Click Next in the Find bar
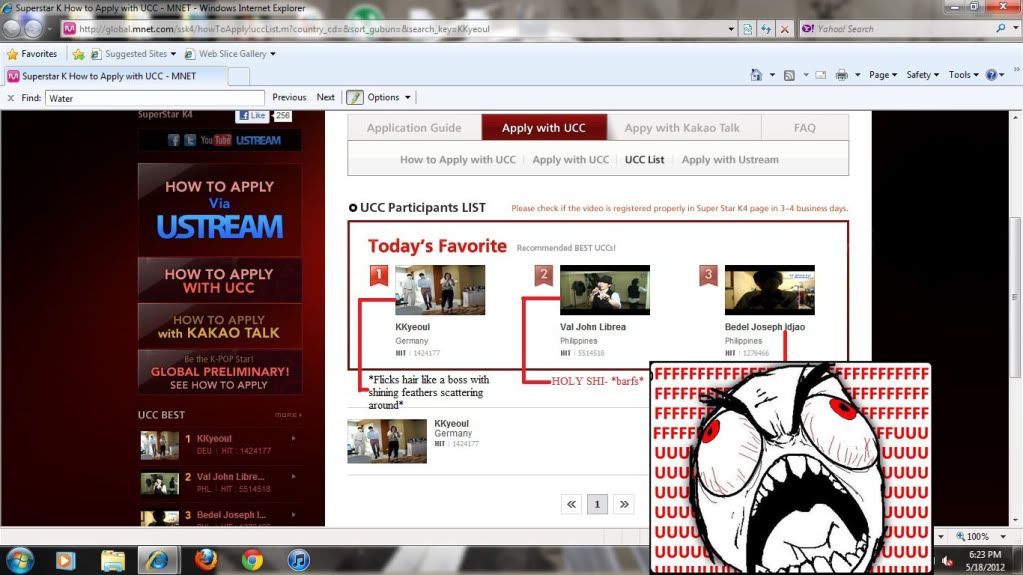This screenshot has width=1023, height=575. [x=326, y=97]
